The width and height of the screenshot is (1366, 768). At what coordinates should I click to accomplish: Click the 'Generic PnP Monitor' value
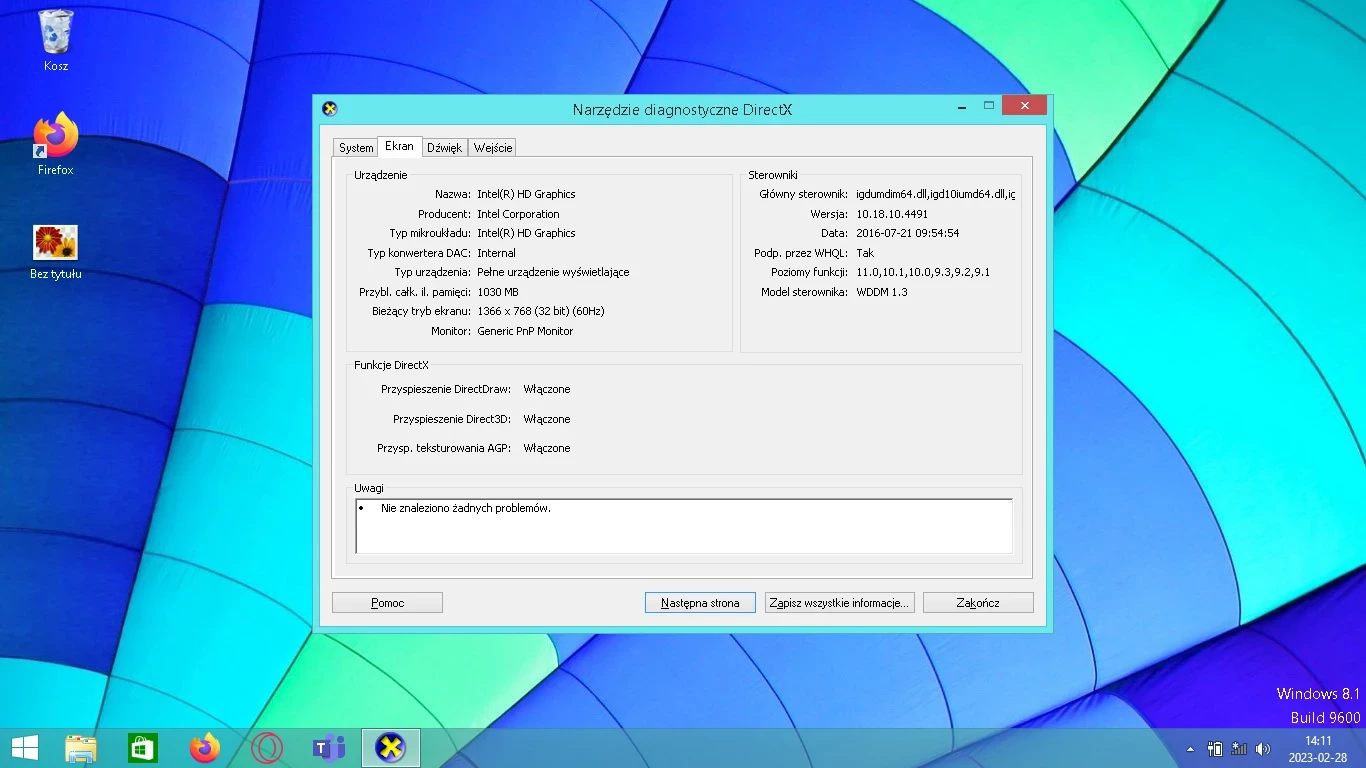(525, 331)
